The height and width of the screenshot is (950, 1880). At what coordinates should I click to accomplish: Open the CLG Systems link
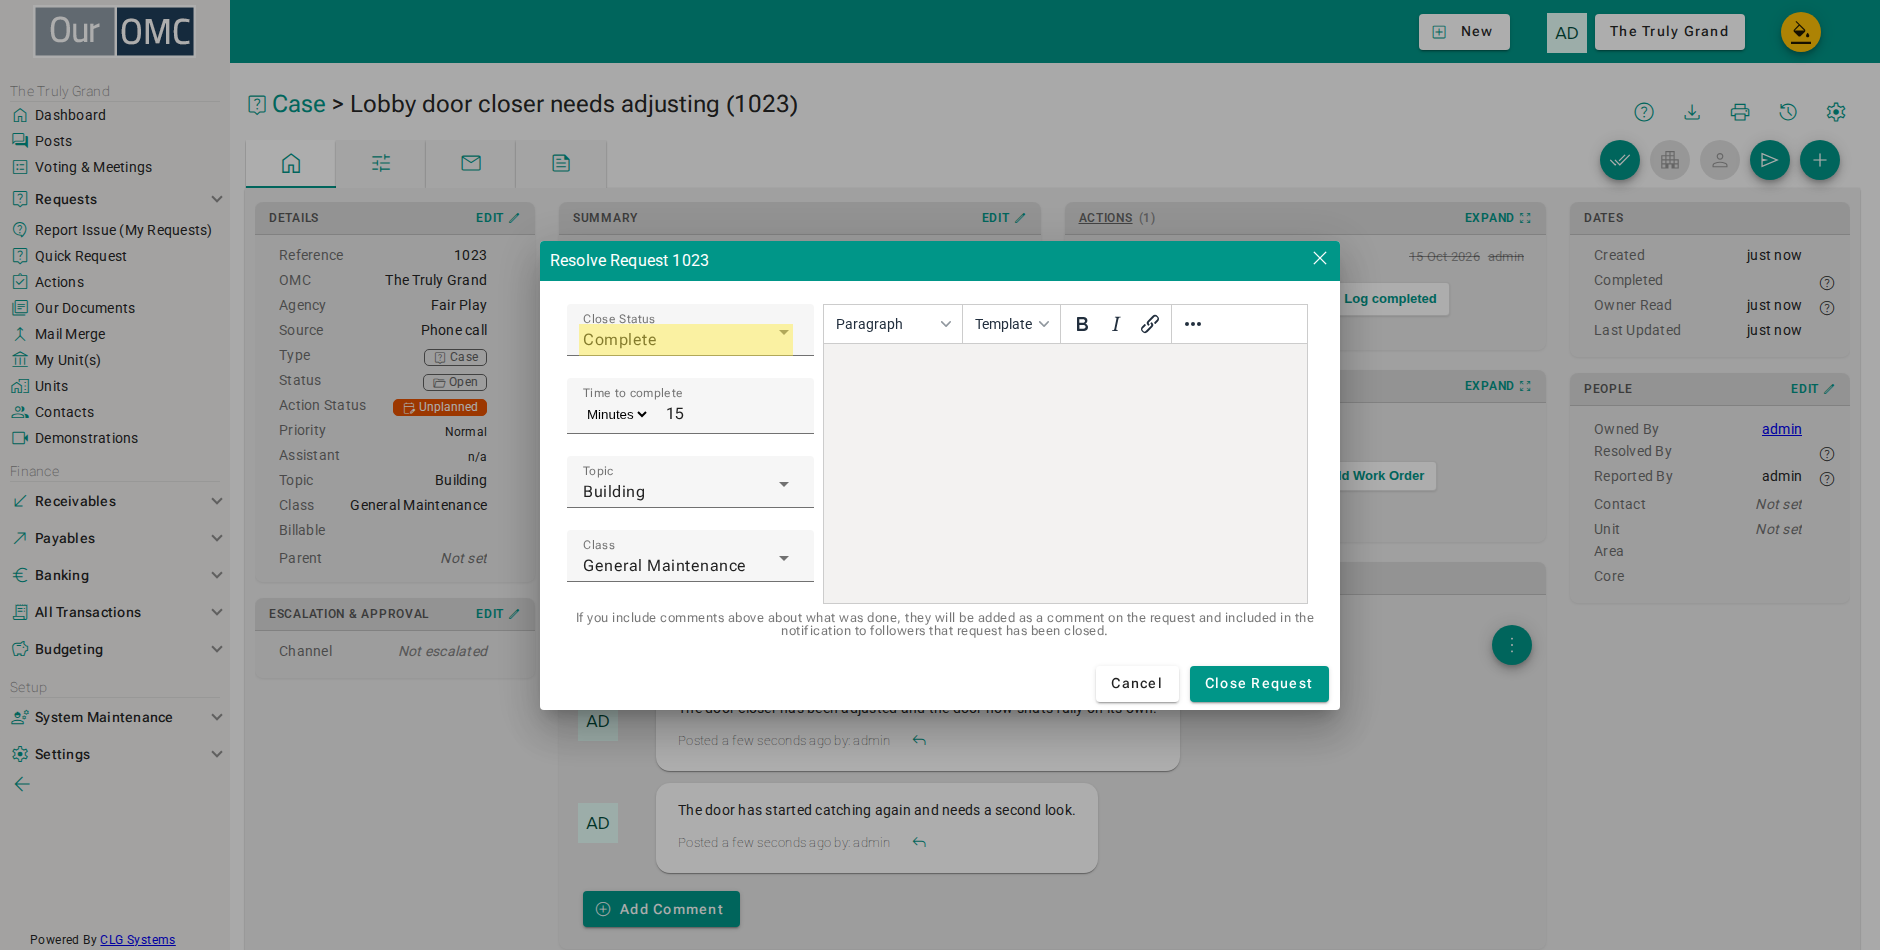(x=138, y=940)
